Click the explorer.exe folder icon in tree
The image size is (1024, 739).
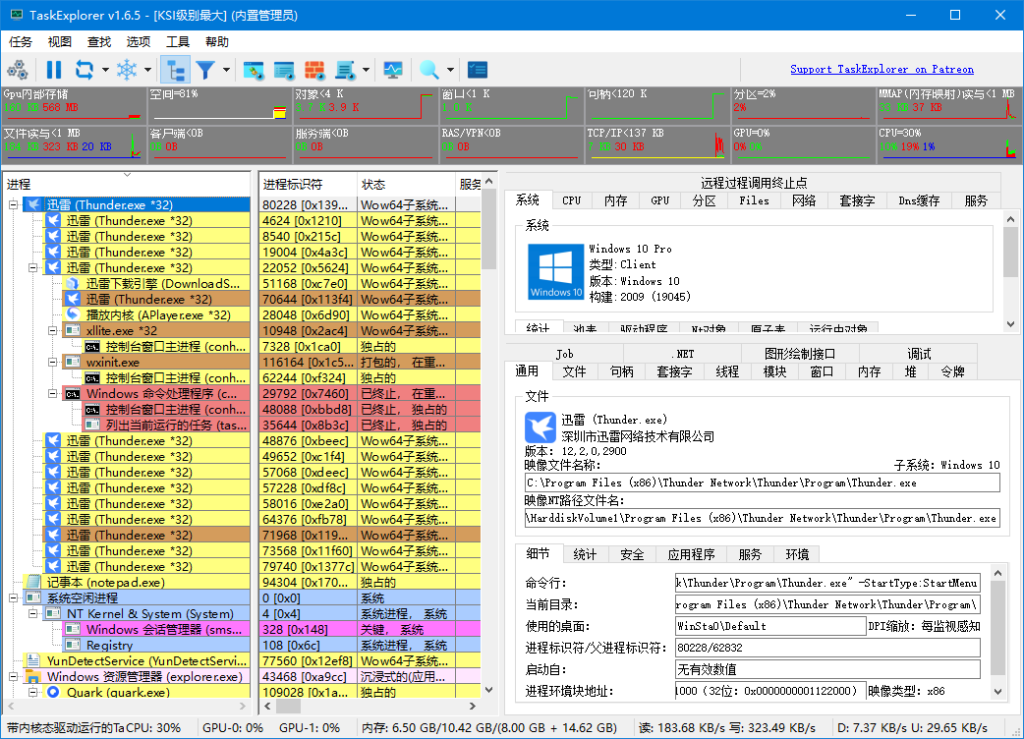tap(33, 676)
